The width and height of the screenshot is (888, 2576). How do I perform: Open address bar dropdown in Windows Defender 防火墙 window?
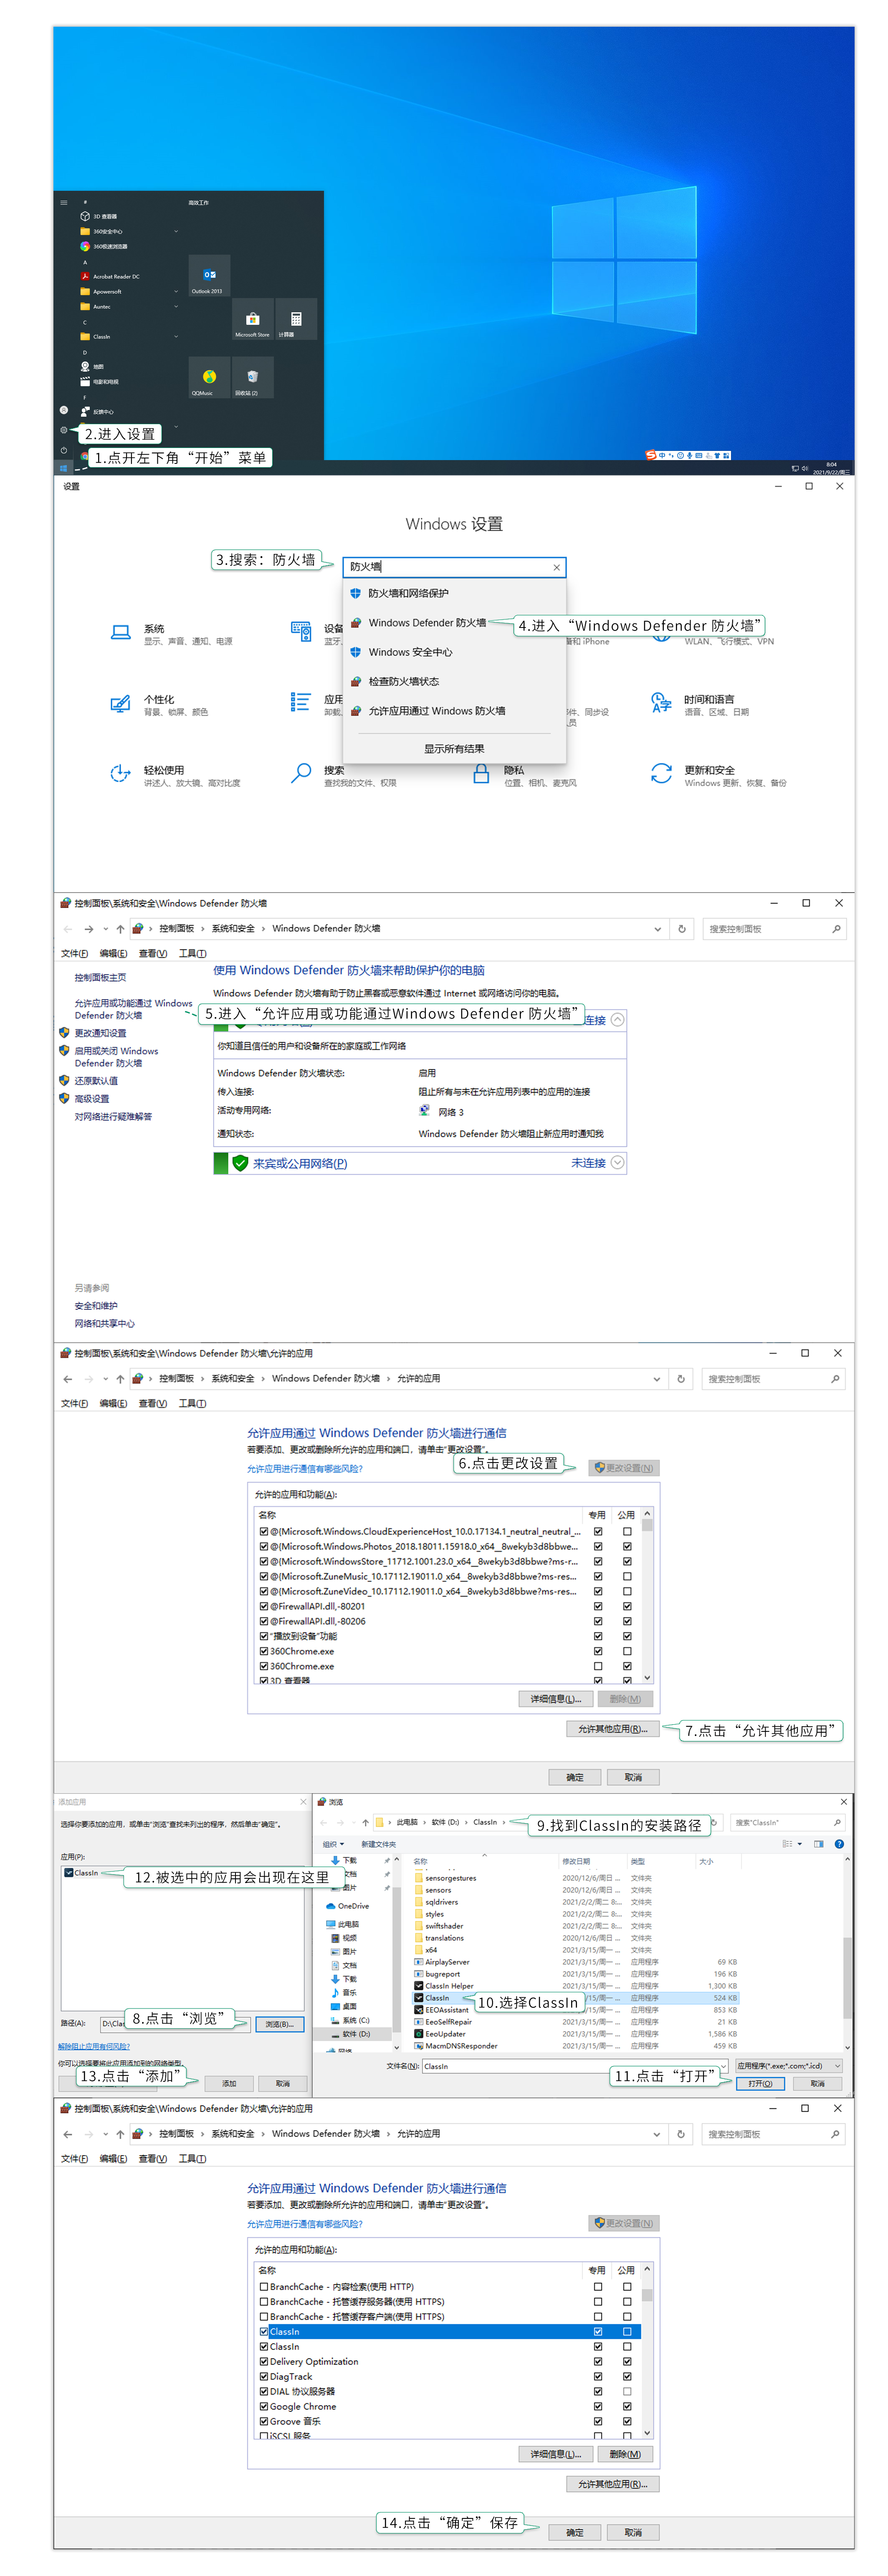pyautogui.click(x=658, y=928)
